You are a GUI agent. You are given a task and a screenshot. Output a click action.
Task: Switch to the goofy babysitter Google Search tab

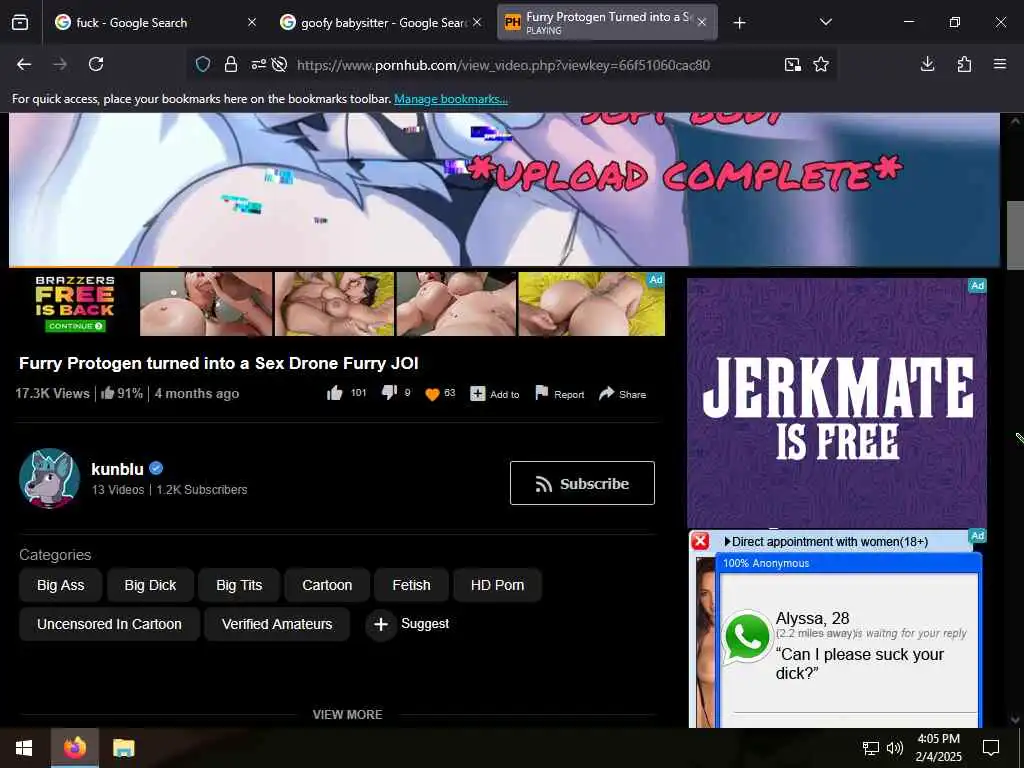(381, 22)
